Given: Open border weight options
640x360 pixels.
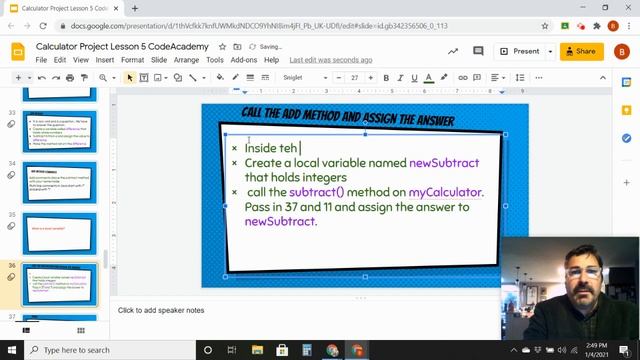Looking at the screenshot, I should coord(250,78).
